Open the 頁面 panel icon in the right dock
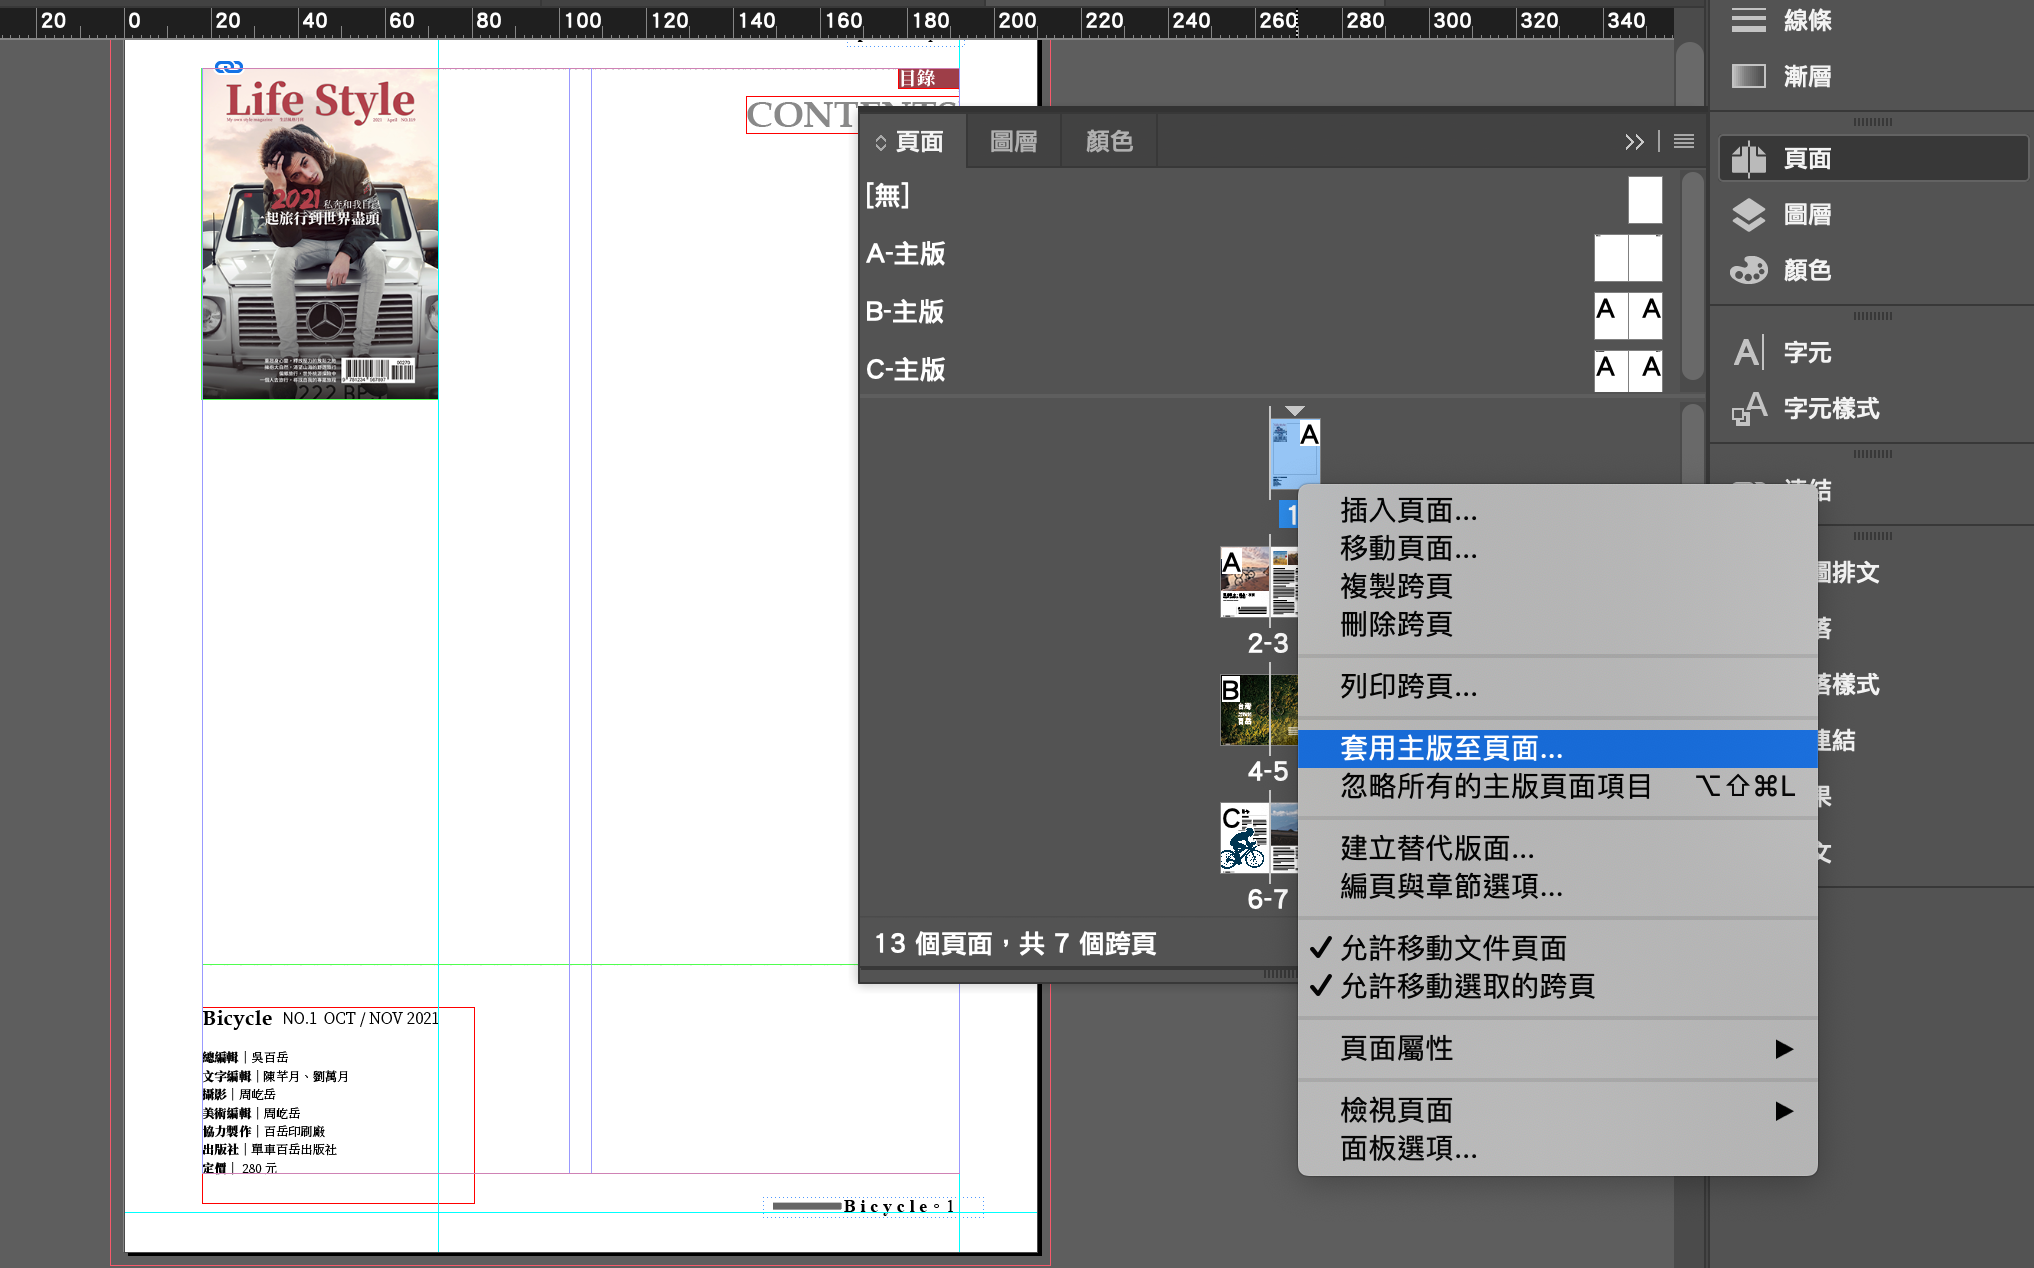The height and width of the screenshot is (1268, 2034). (1749, 159)
